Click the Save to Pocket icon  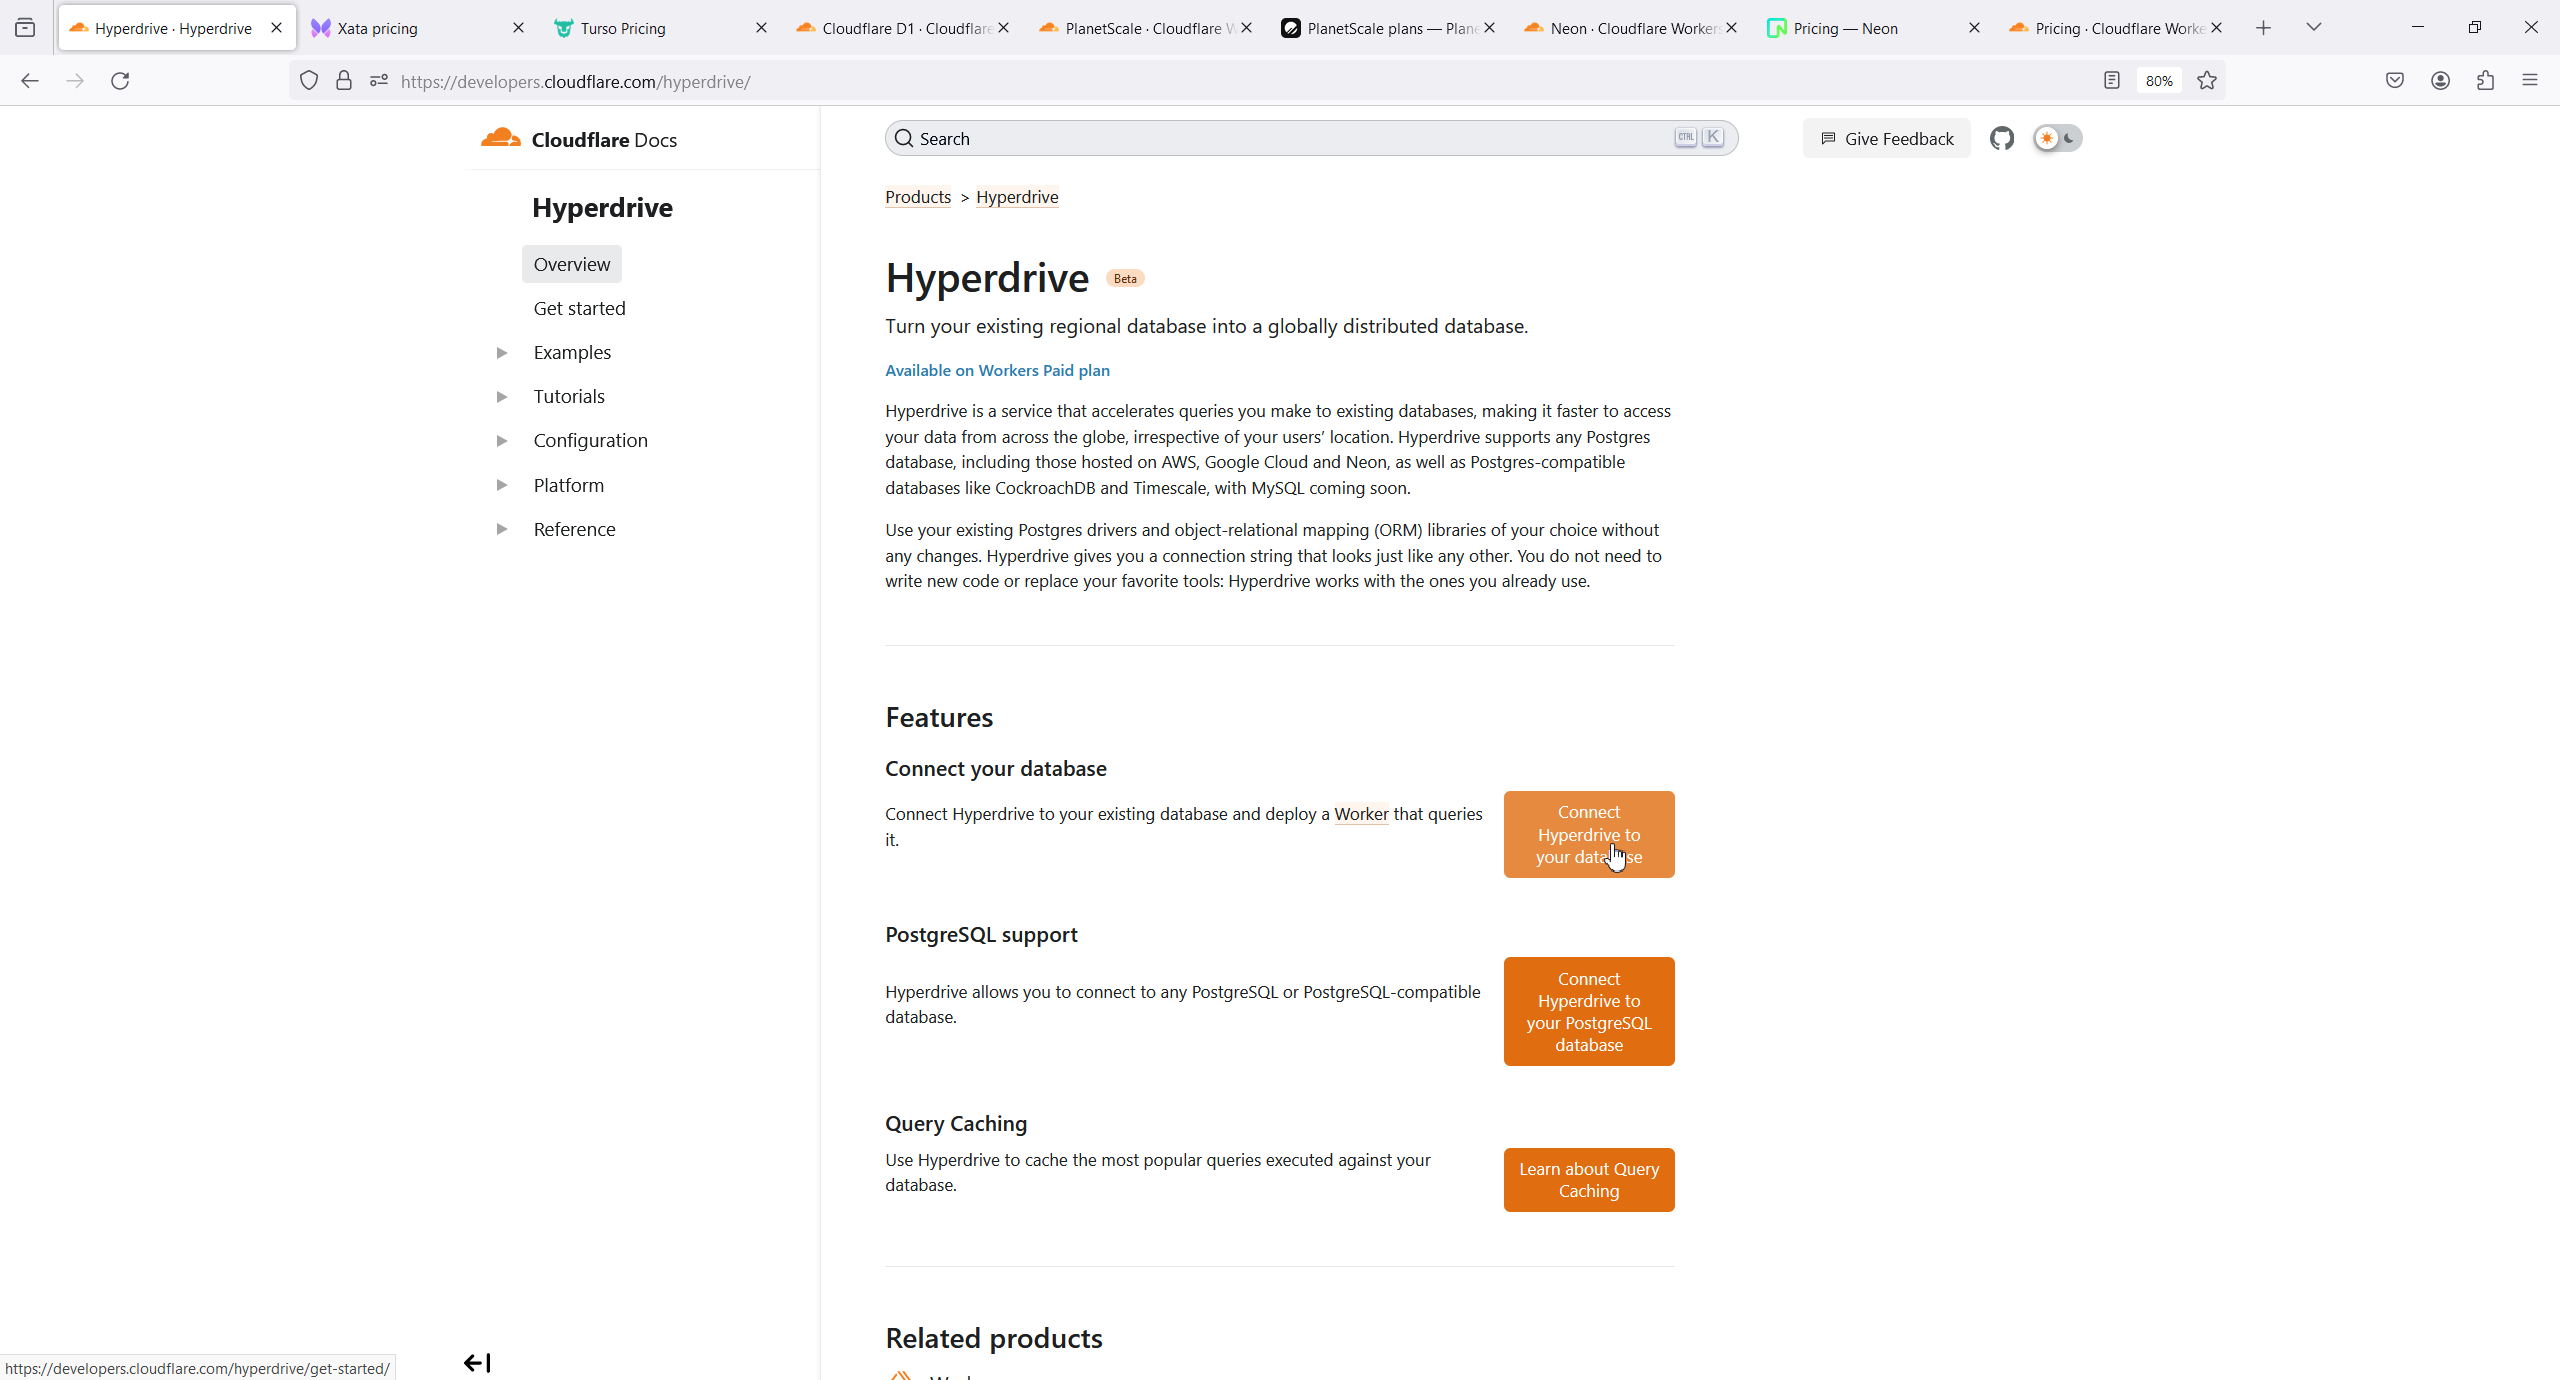pyautogui.click(x=2394, y=81)
